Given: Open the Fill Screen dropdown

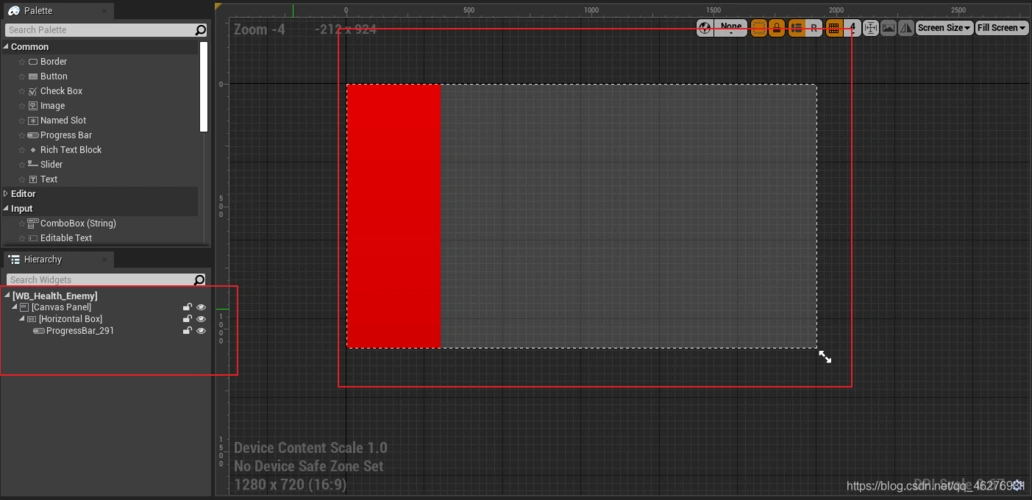Looking at the screenshot, I should coord(1002,28).
